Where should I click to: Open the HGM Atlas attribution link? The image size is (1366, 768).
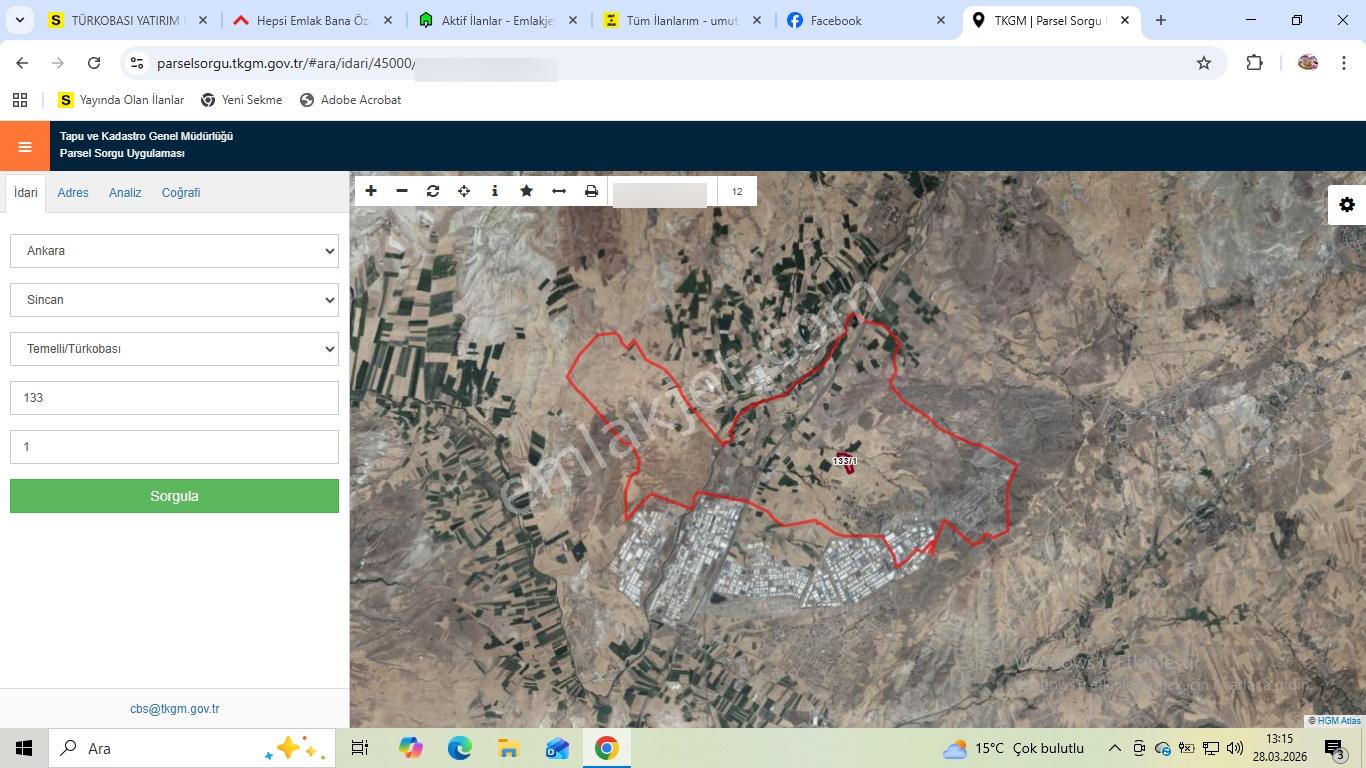tap(1339, 721)
